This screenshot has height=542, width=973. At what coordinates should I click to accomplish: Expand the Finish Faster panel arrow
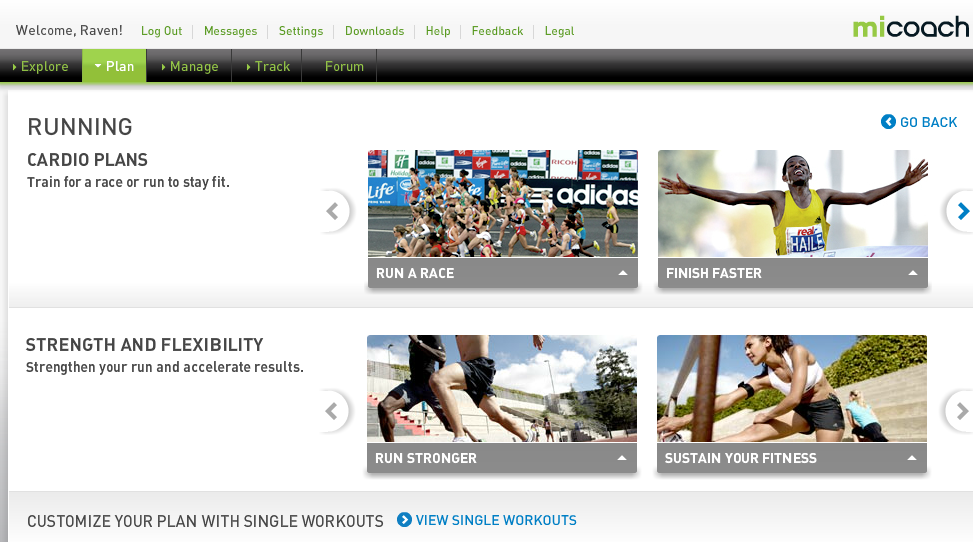(x=913, y=273)
